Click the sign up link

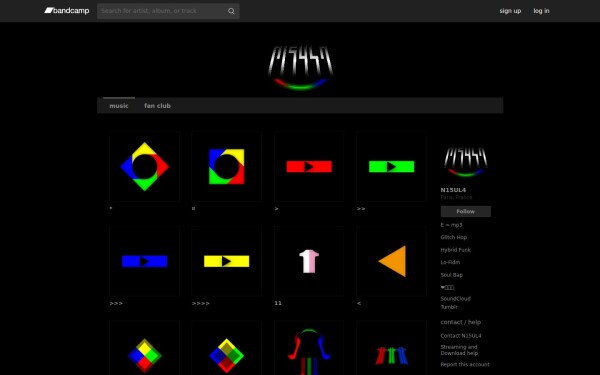[510, 11]
